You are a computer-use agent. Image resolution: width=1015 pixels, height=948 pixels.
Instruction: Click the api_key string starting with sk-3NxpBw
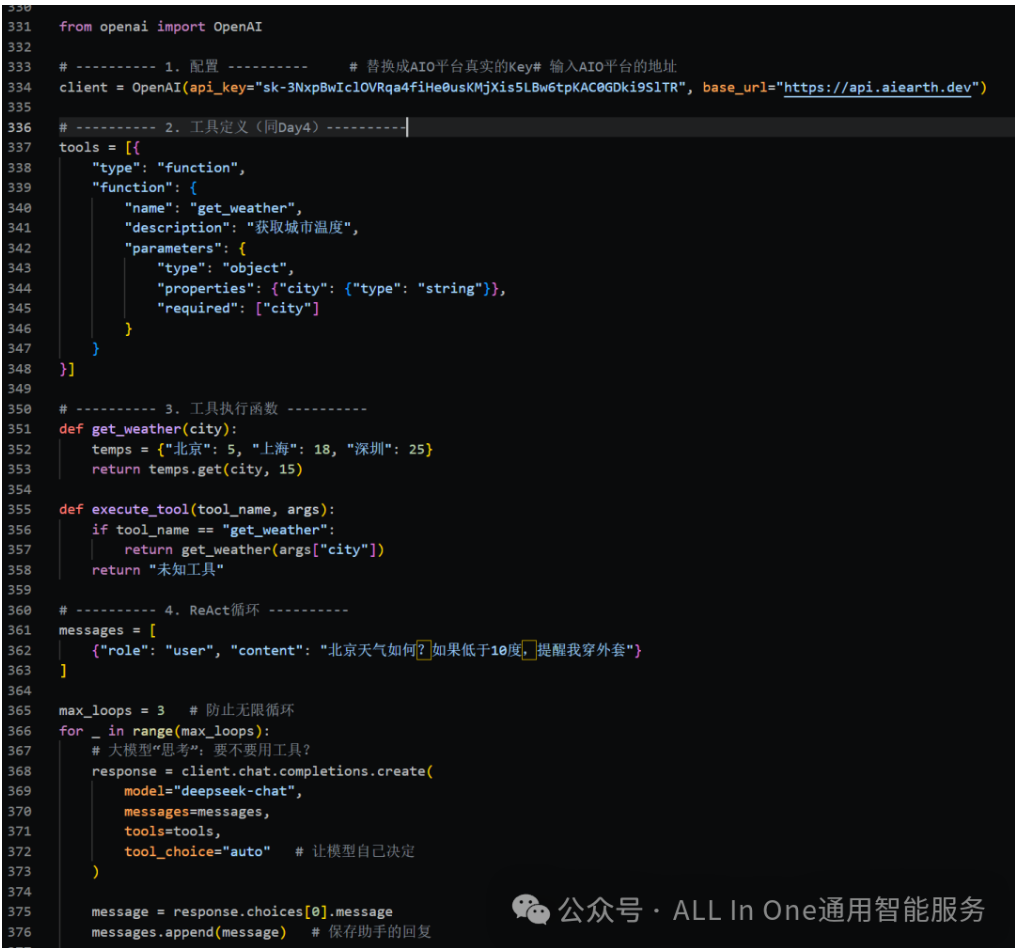click(471, 87)
